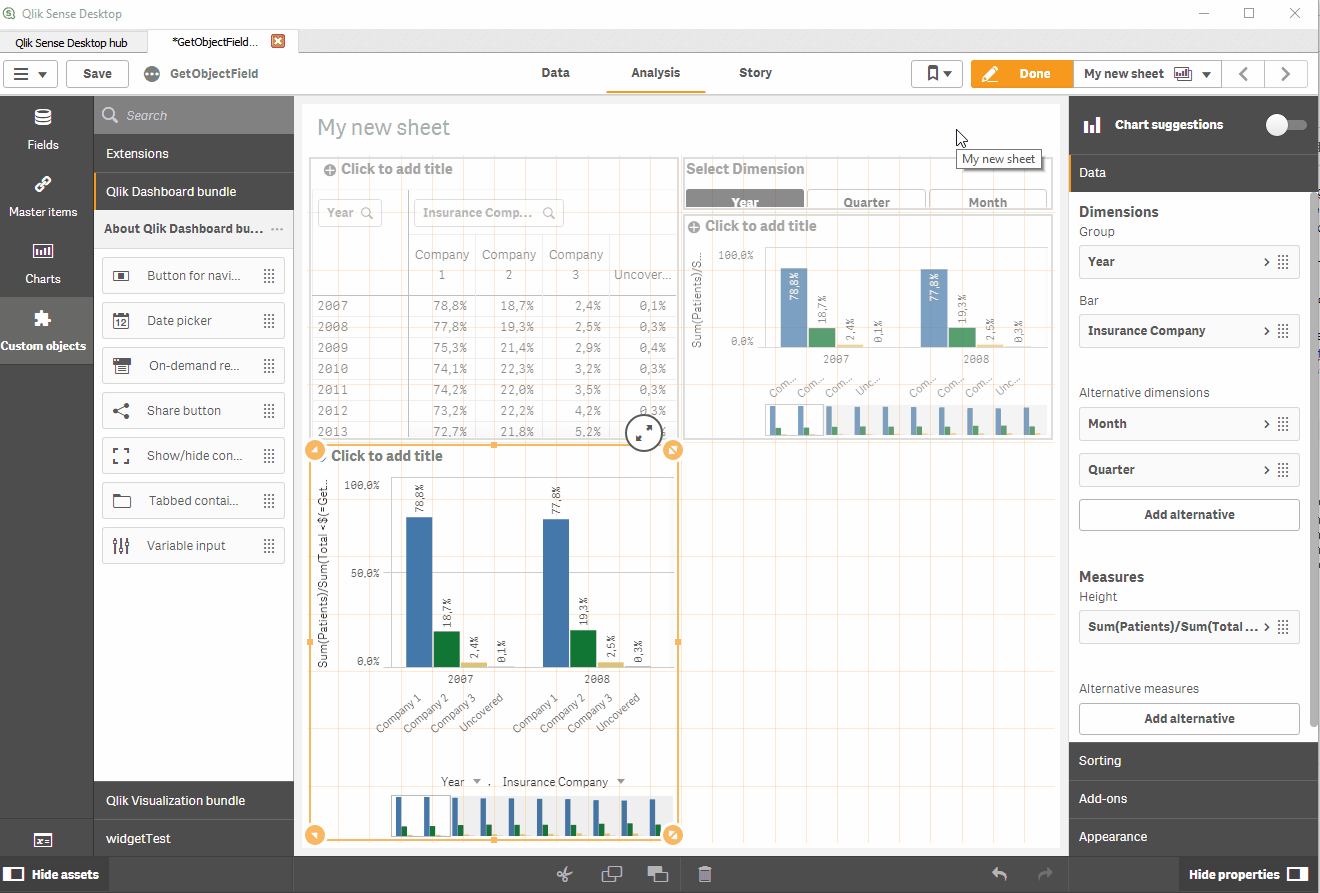Click the asset search field
Screen dimensions: 1320x893
(194, 116)
